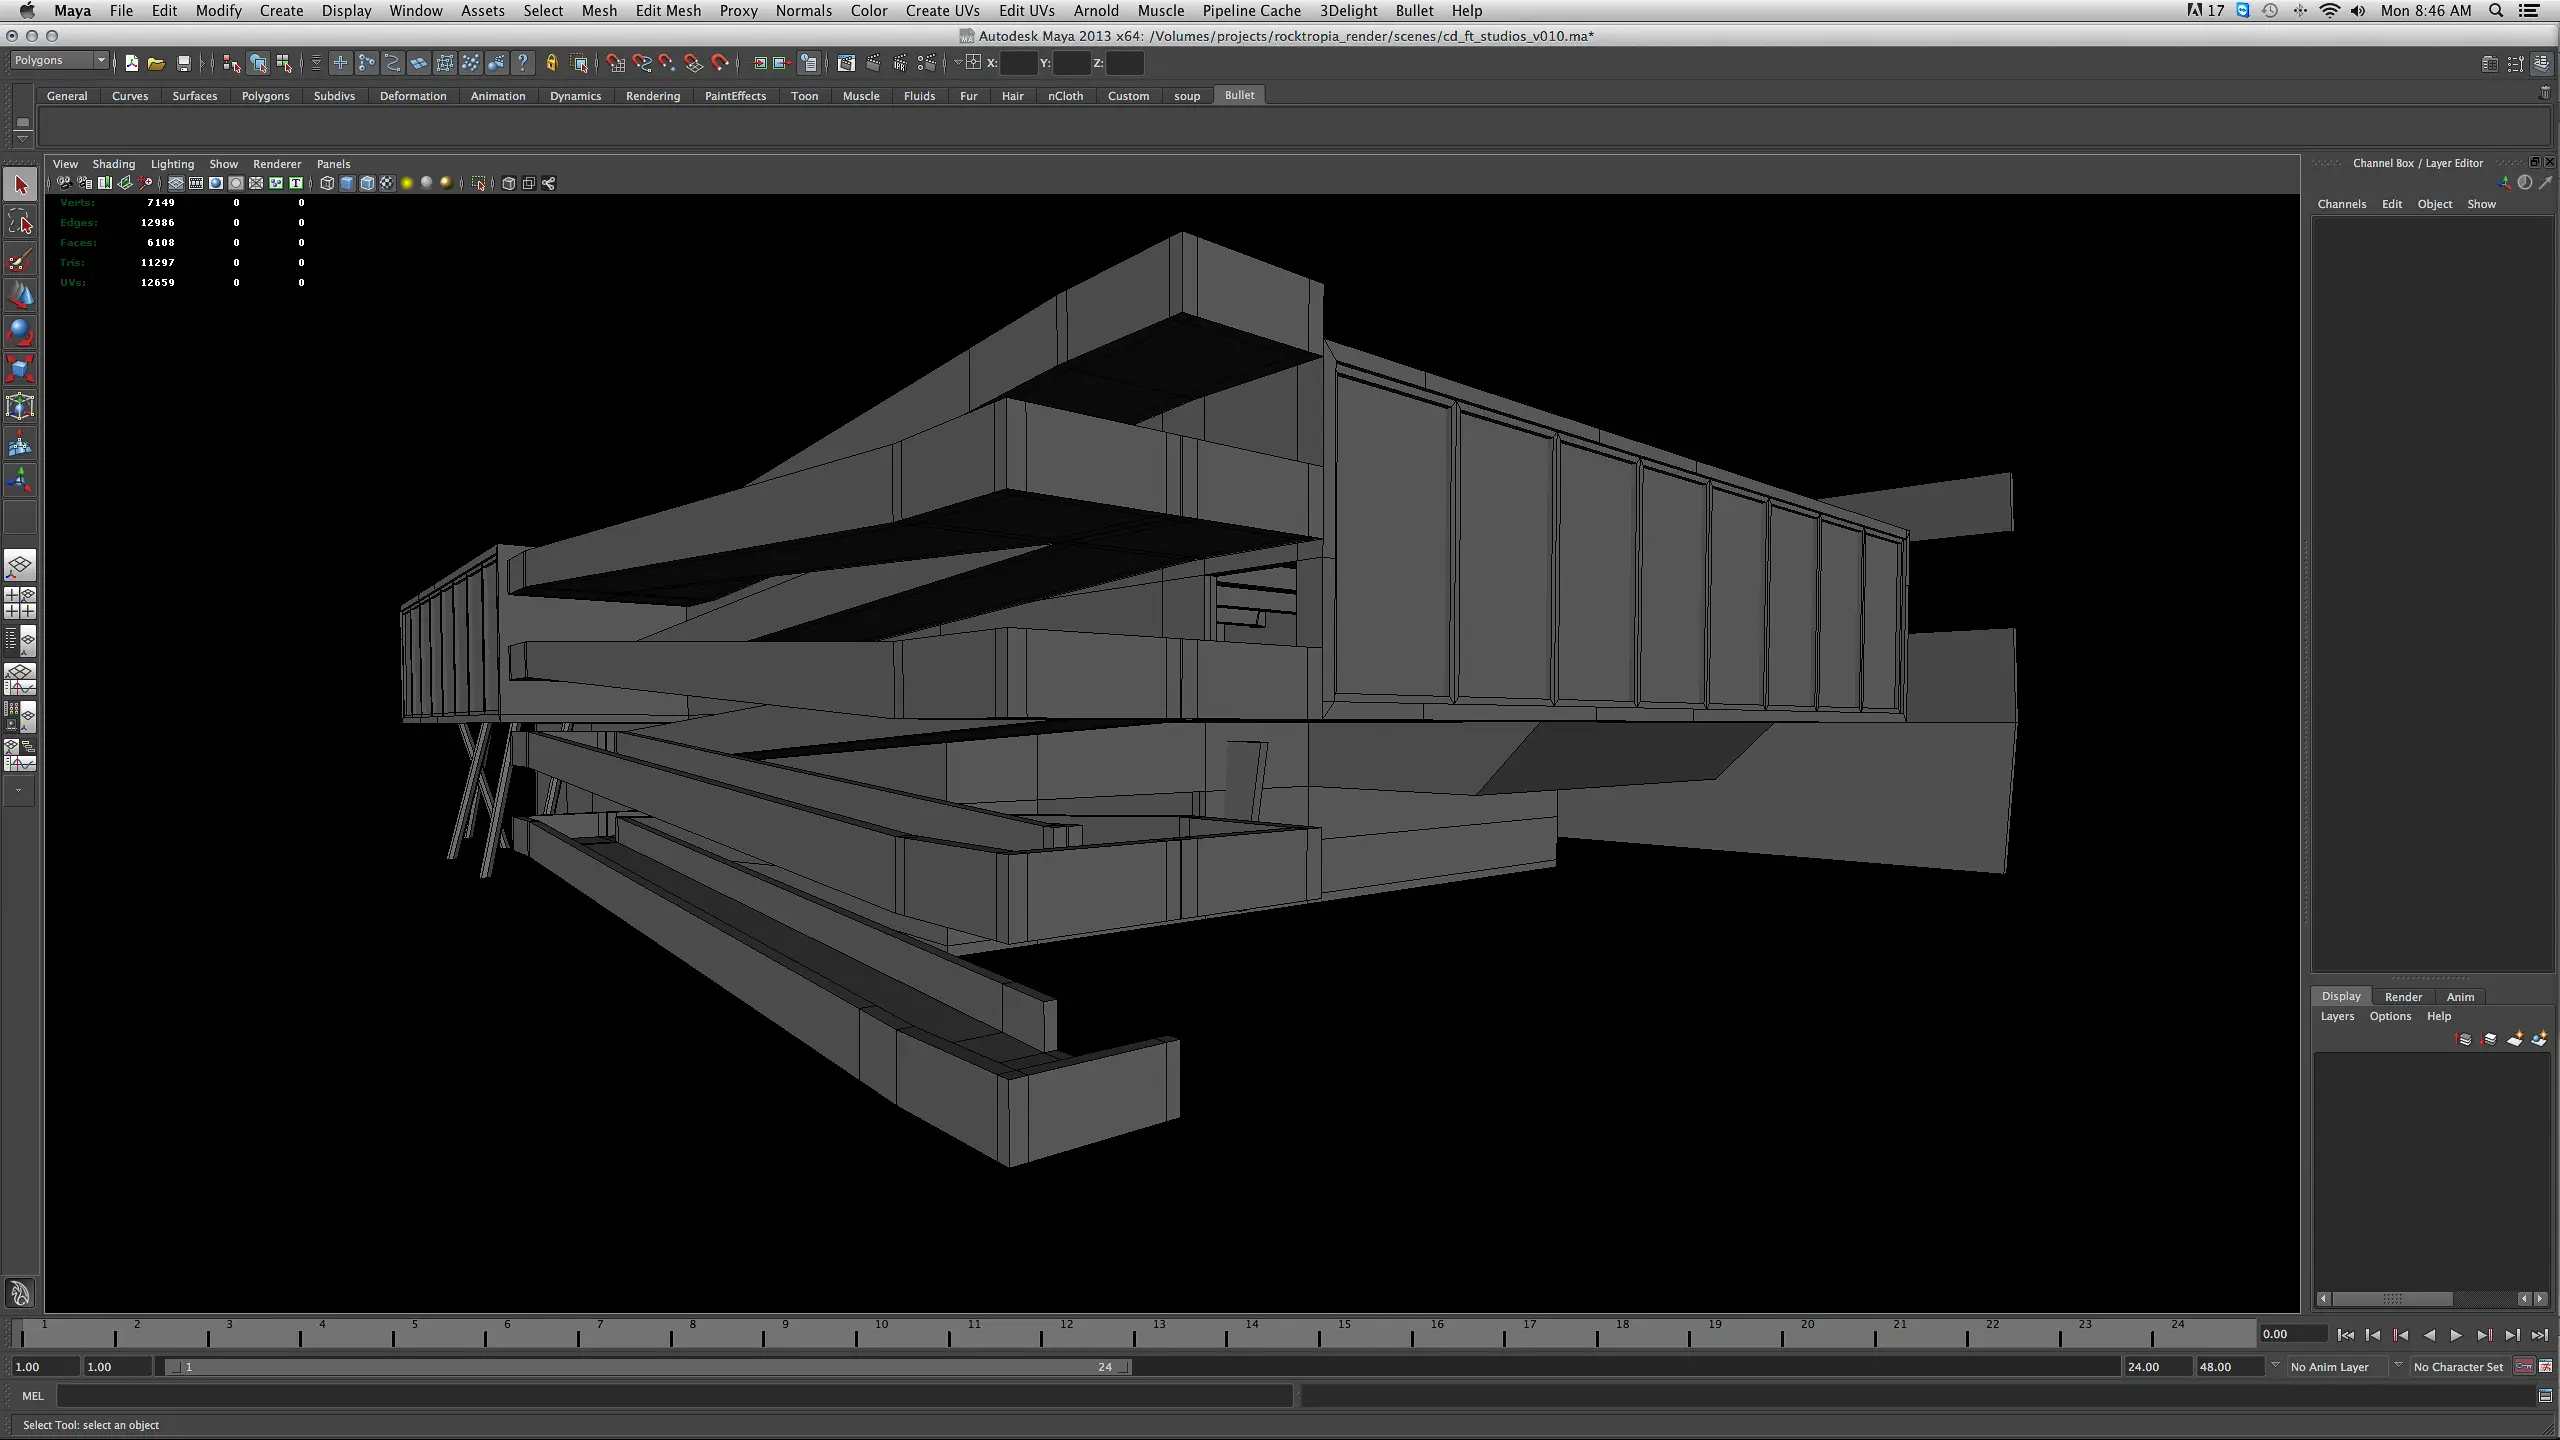Open the Edit Mesh menu
This screenshot has width=2560, height=1440.
click(x=668, y=11)
